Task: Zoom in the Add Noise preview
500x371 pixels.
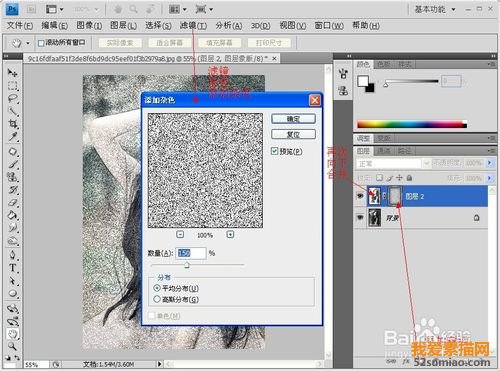Action: point(230,235)
